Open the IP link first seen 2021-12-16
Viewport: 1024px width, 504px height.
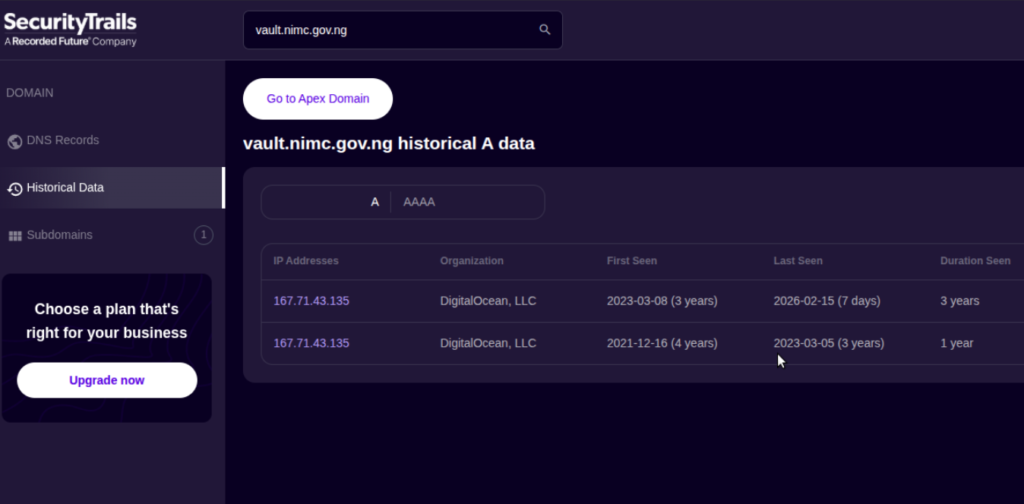coord(311,343)
